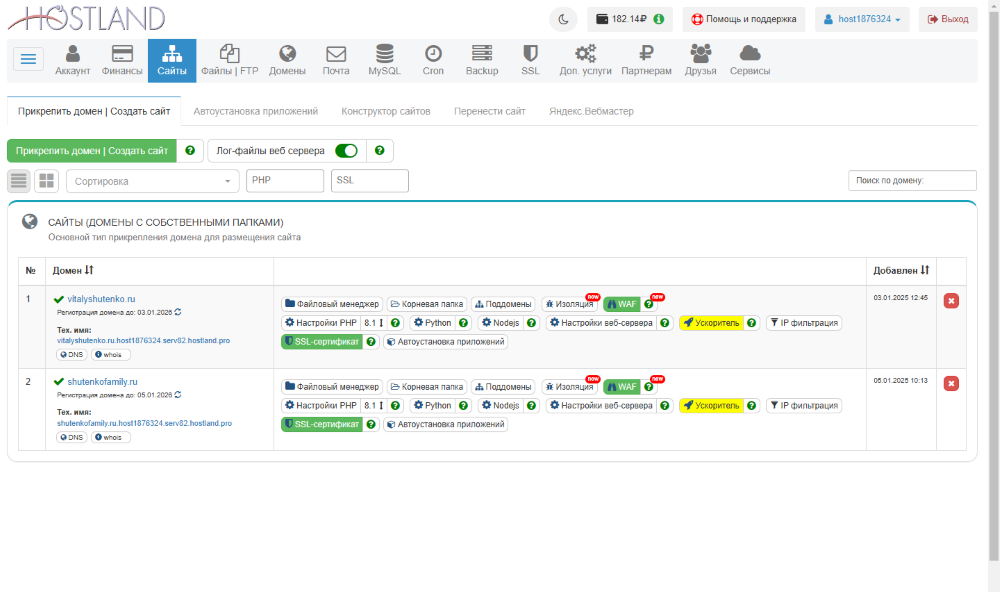The image size is (1000, 592).
Task: Change PHP version 8.1 for vitalyshutenko.ru
Action: click(x=373, y=323)
